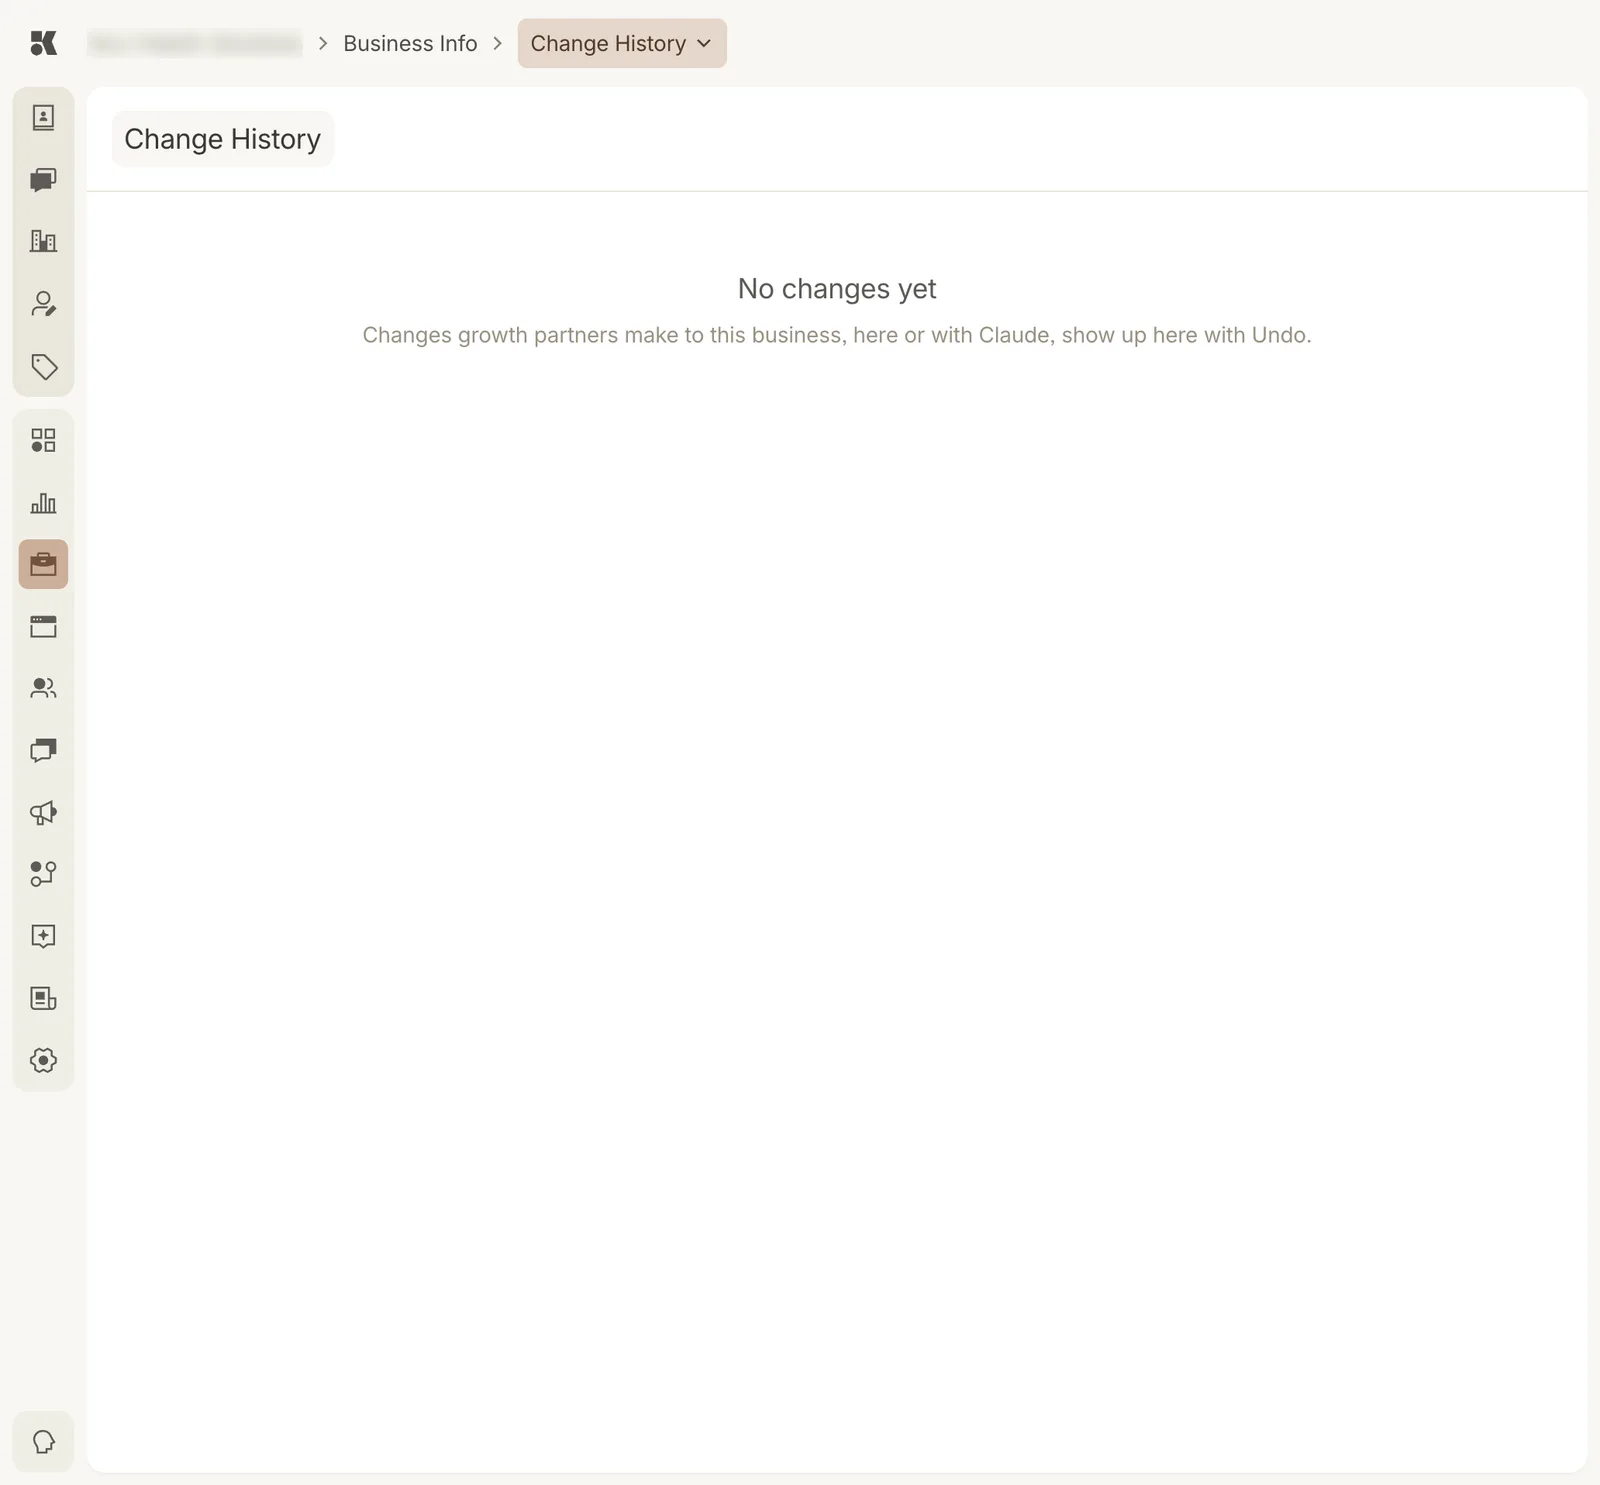Click the tag icon in the sidebar
Viewport: 1600px width, 1485px height.
[43, 366]
